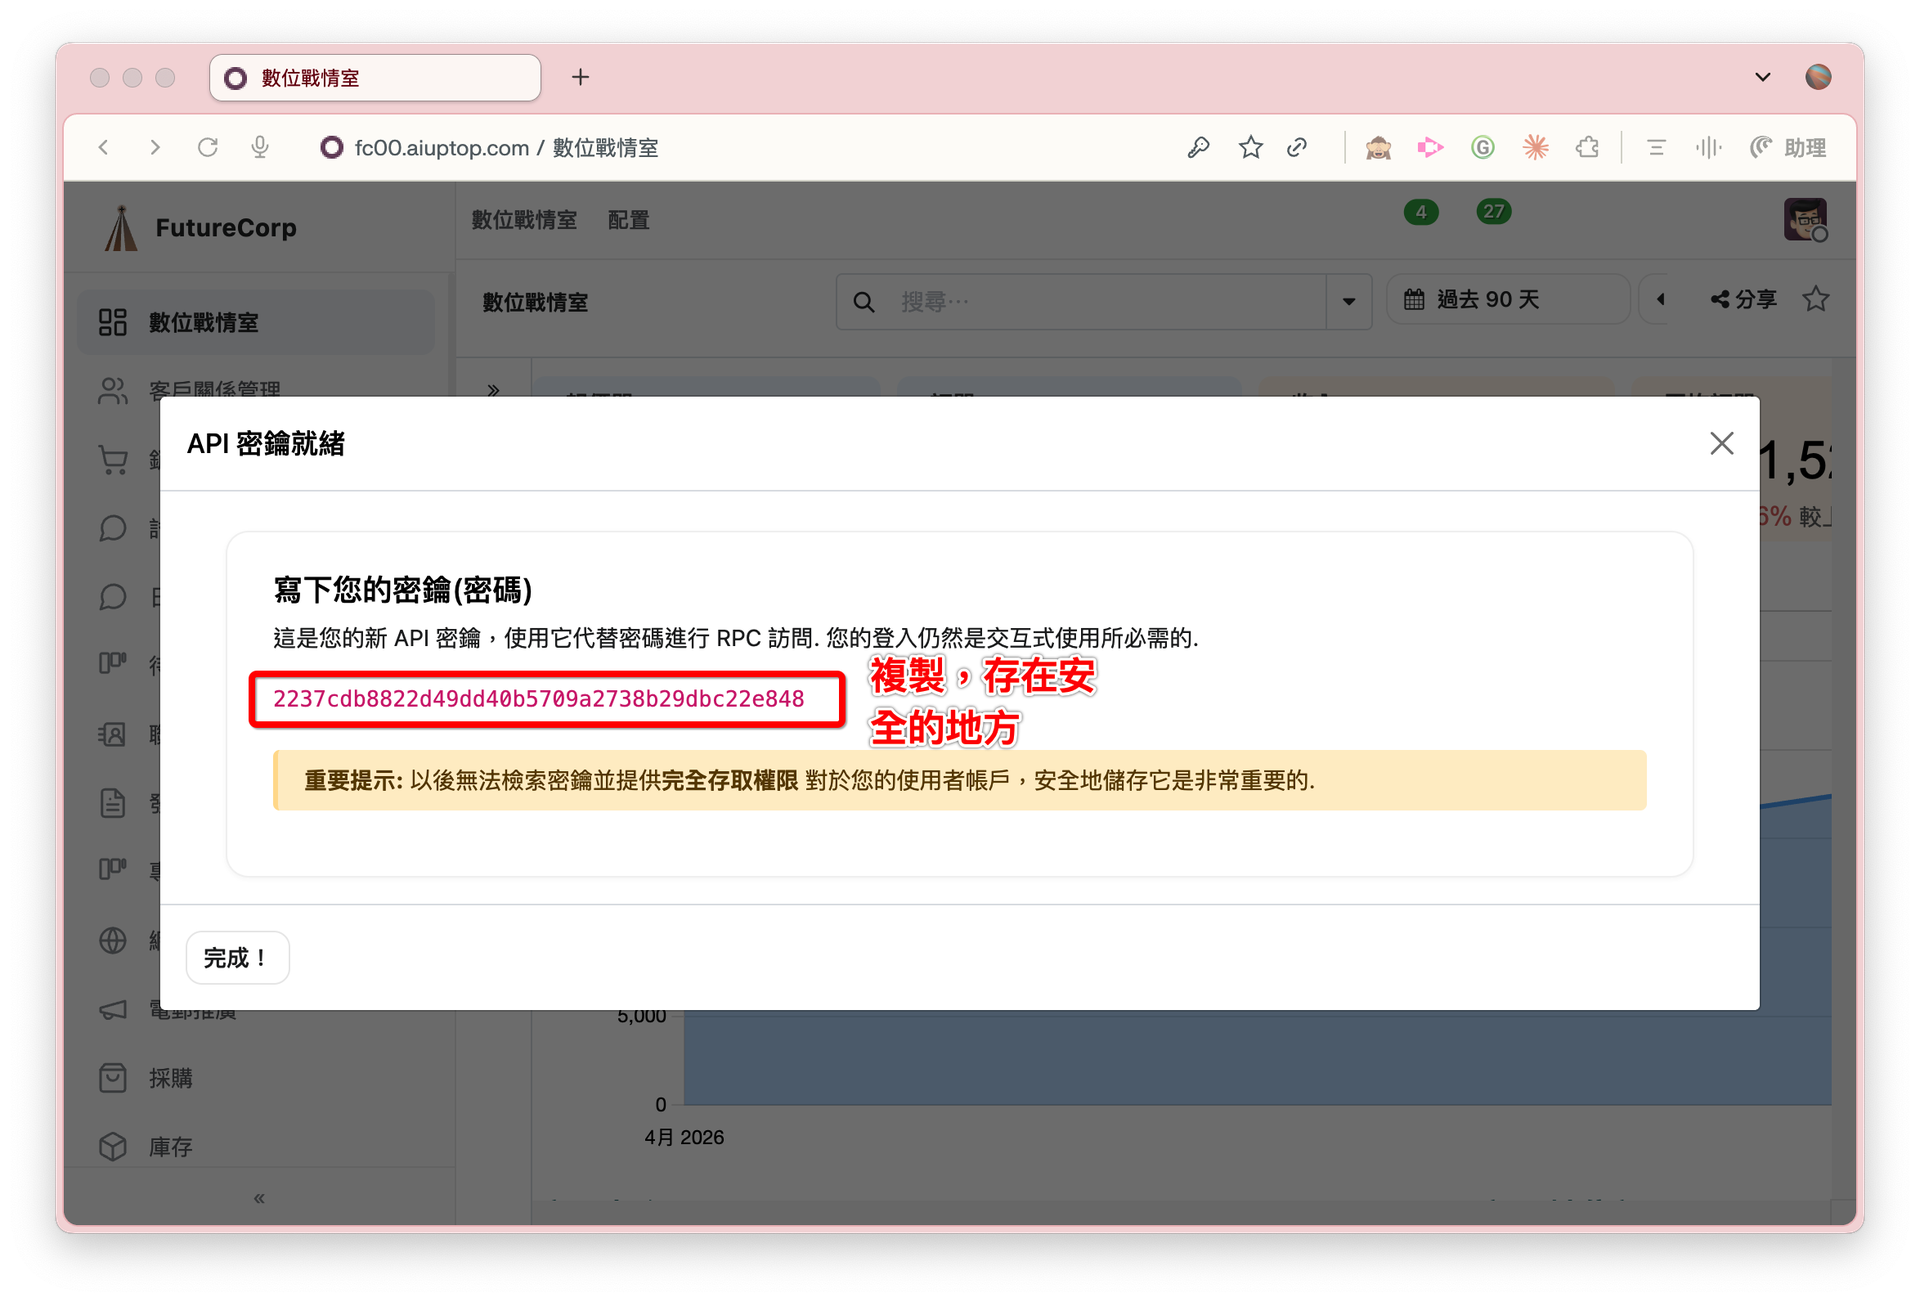Click the address bar URL field
The height and width of the screenshot is (1302, 1920).
(506, 148)
